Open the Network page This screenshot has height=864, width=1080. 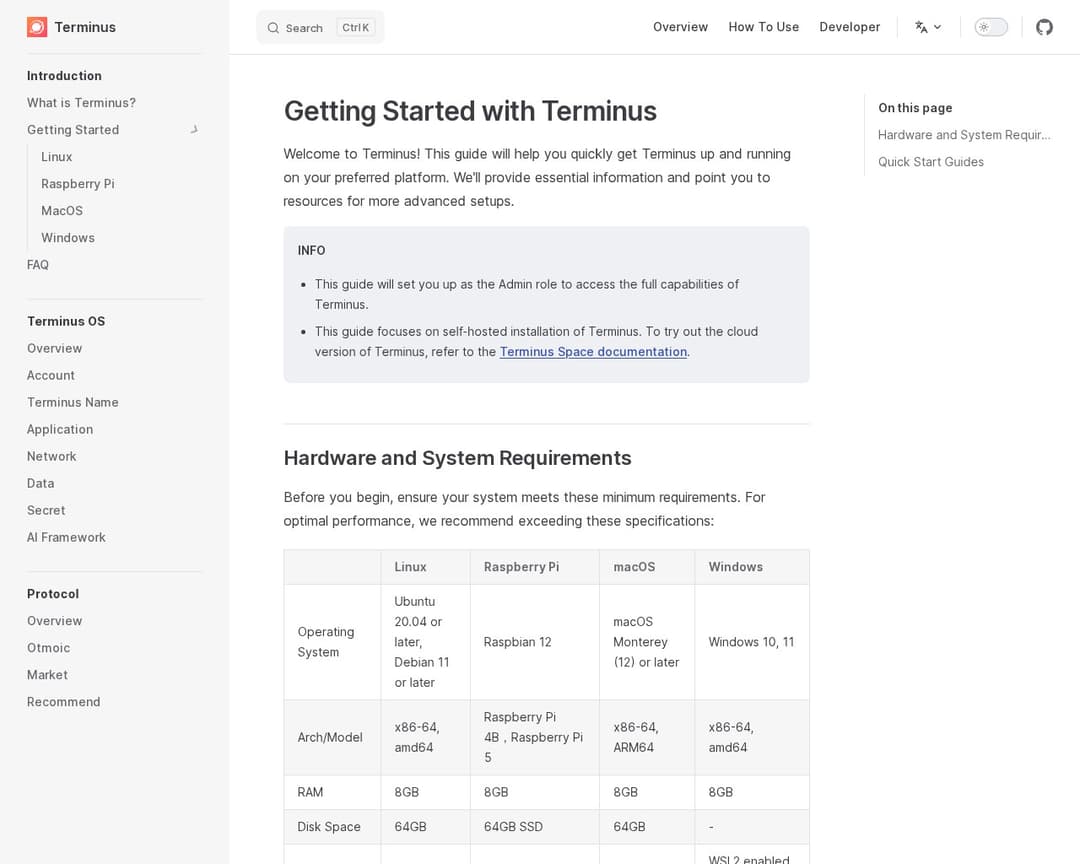click(x=52, y=456)
